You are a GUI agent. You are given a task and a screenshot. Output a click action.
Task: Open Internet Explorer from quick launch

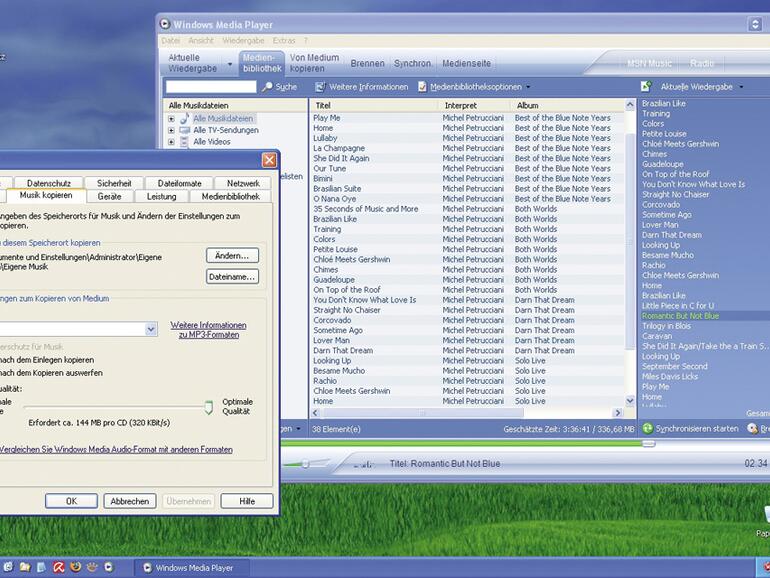pyautogui.click(x=8, y=567)
